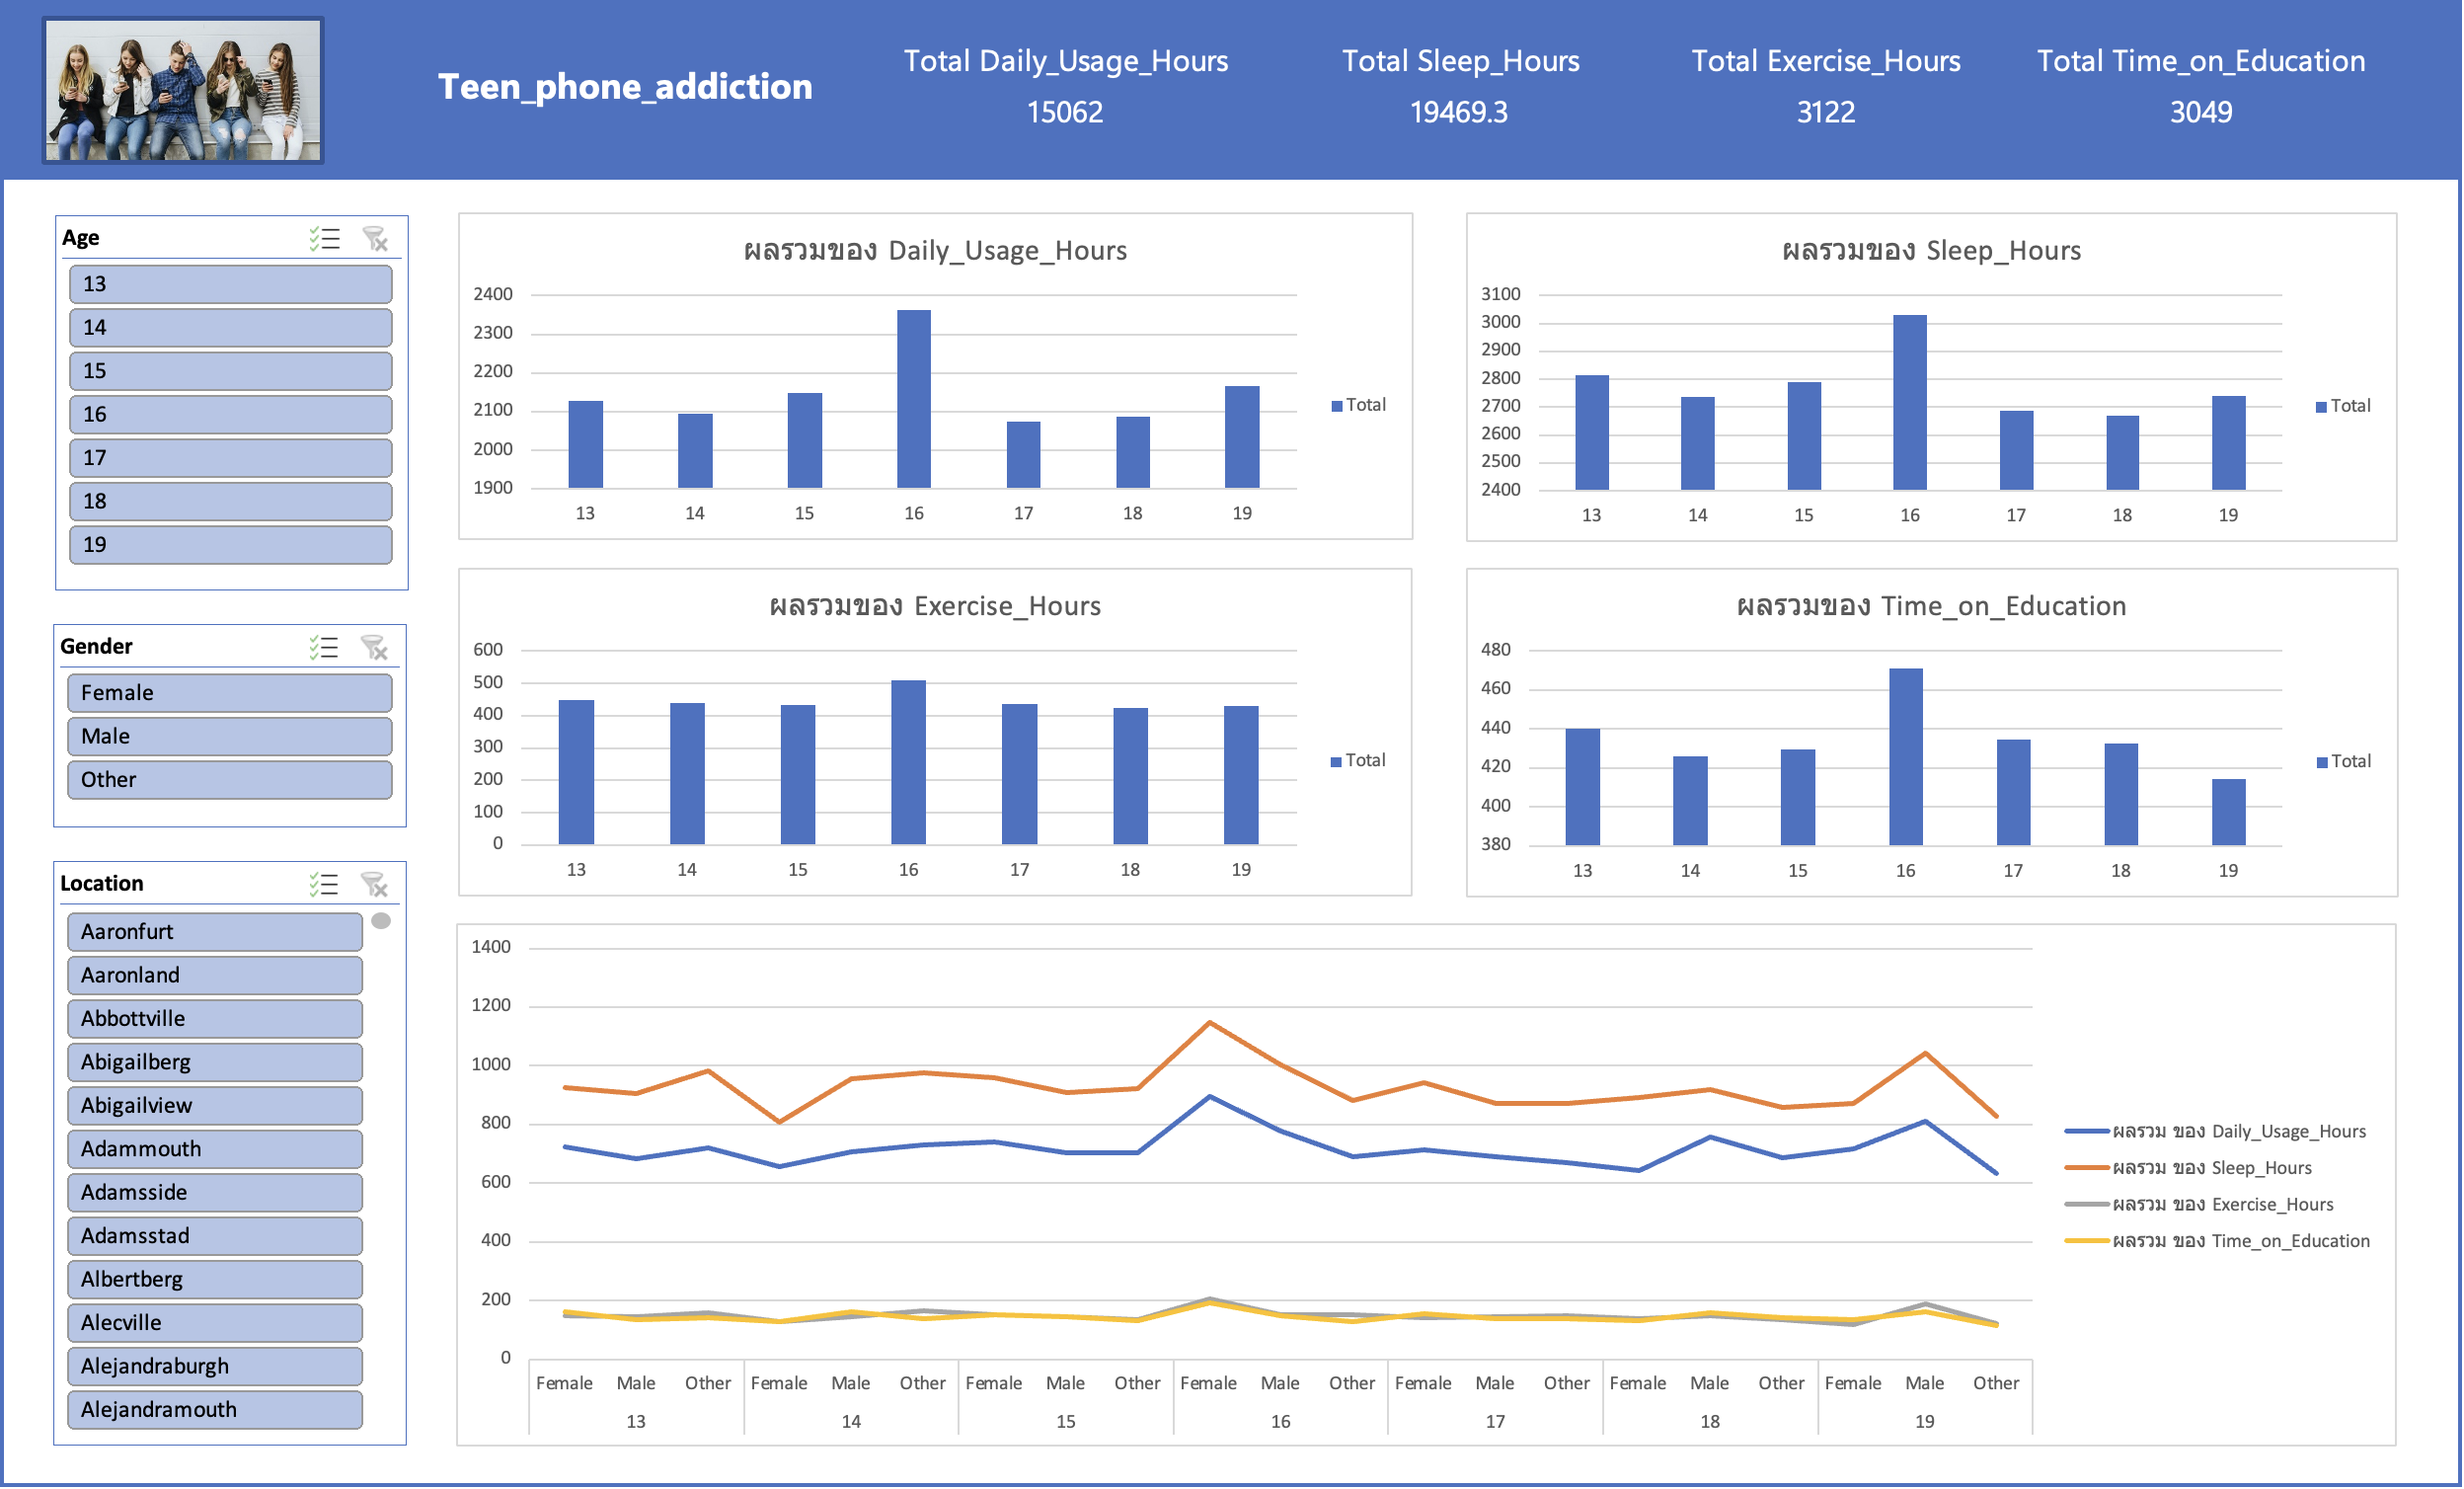Toggle multi-select icon in Gender slicer
The width and height of the screenshot is (2464, 1489).
pos(324,647)
